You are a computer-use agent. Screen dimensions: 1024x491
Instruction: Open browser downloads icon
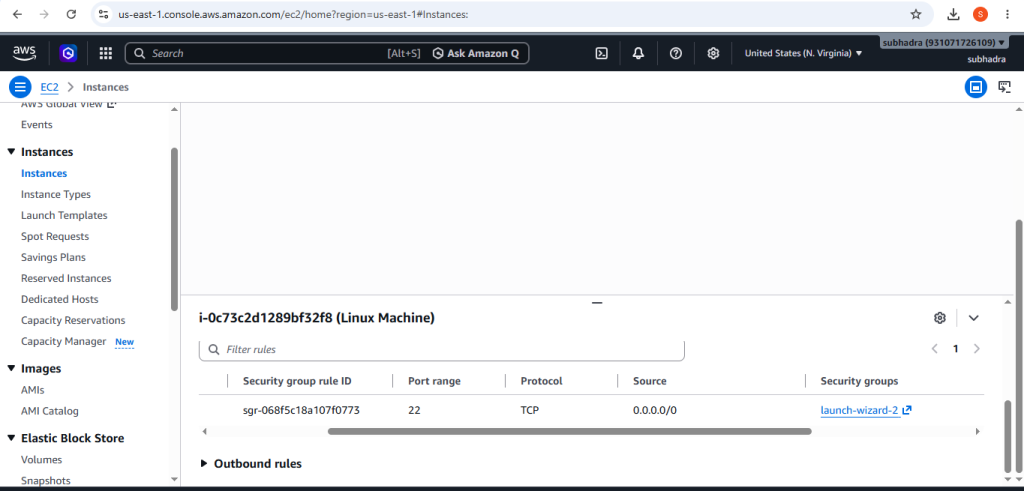(x=953, y=14)
